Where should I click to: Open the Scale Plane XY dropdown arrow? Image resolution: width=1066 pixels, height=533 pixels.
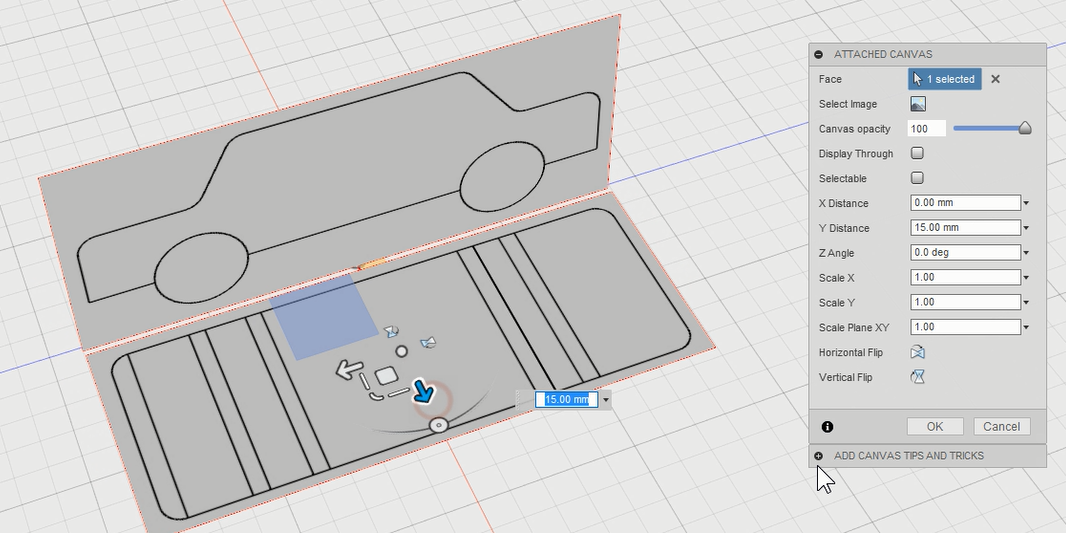[x=1026, y=328]
